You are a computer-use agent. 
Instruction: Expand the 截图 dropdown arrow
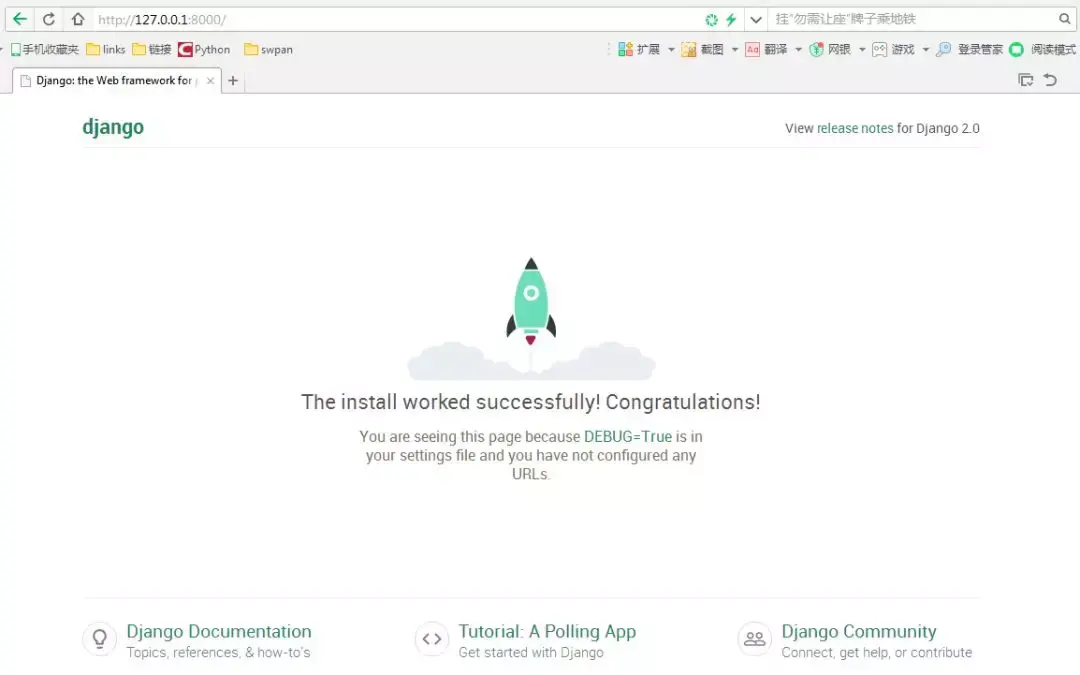pos(735,50)
